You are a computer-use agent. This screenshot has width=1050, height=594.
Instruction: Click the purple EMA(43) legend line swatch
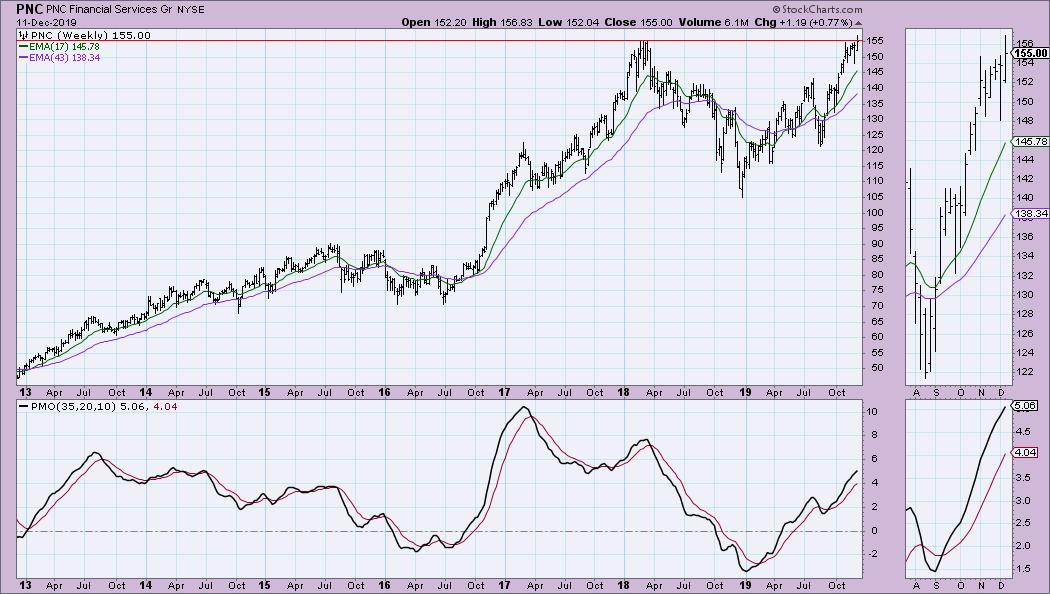click(23, 58)
